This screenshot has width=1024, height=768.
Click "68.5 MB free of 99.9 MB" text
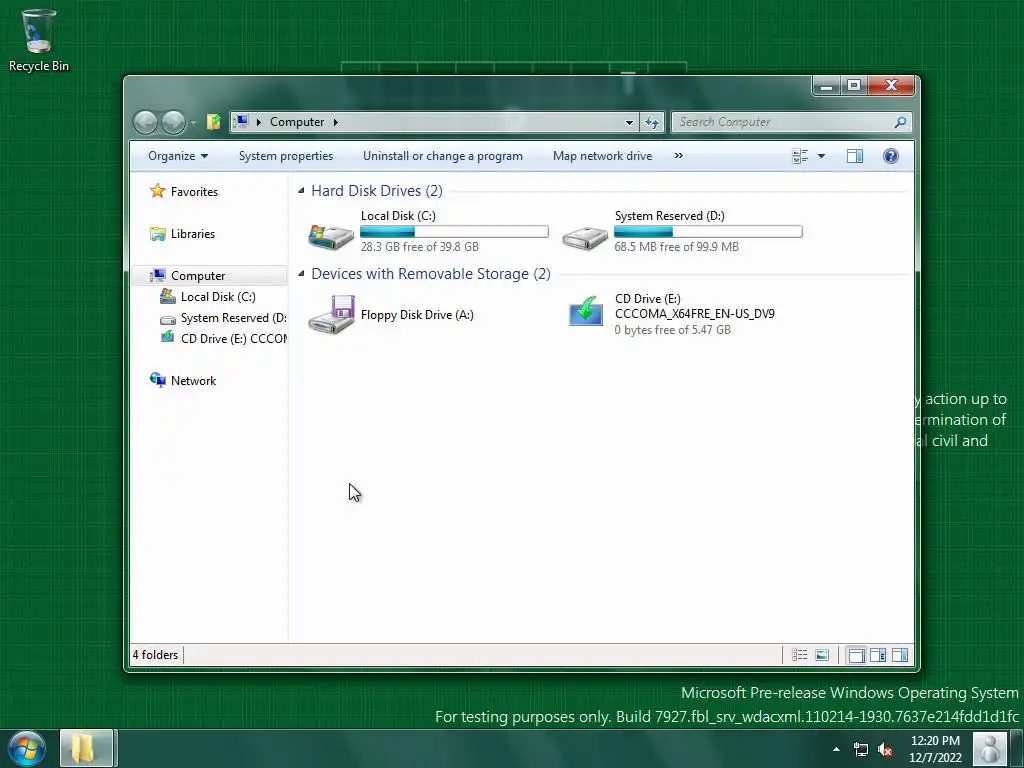point(676,247)
